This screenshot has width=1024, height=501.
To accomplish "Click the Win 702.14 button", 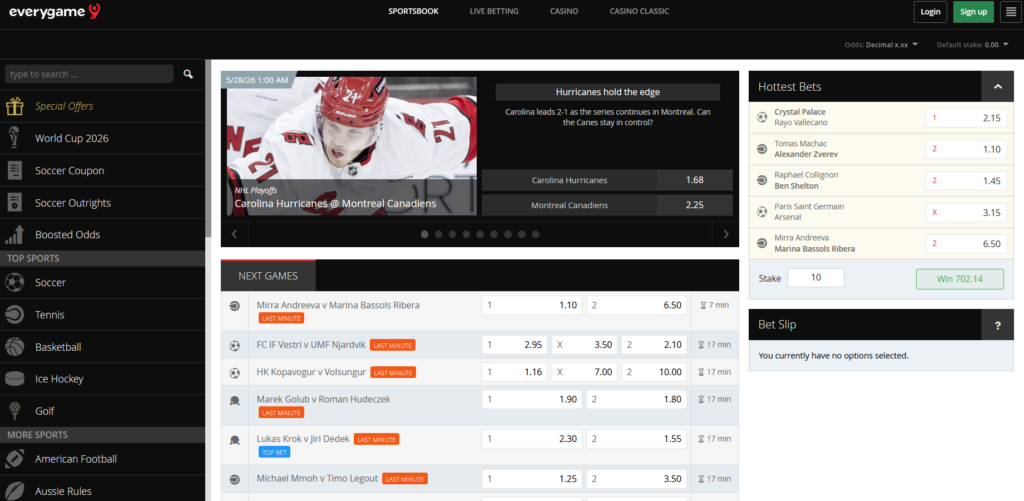I will 960,278.
